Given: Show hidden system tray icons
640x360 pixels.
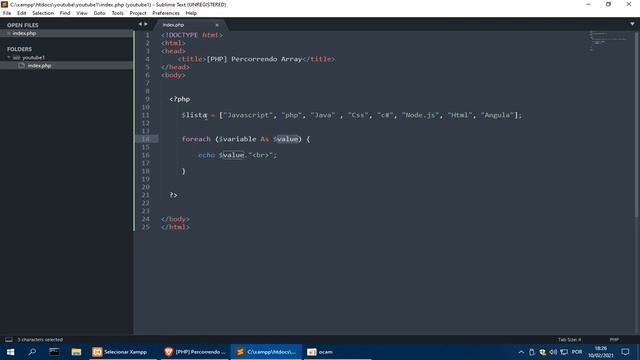Looking at the screenshot, I should (521, 352).
